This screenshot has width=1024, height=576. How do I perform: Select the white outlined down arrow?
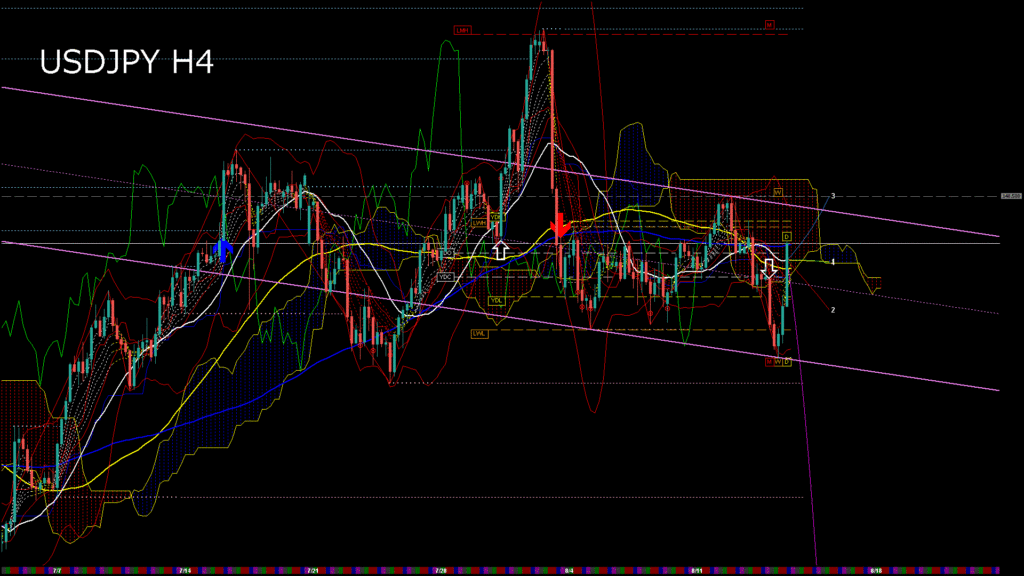[769, 268]
